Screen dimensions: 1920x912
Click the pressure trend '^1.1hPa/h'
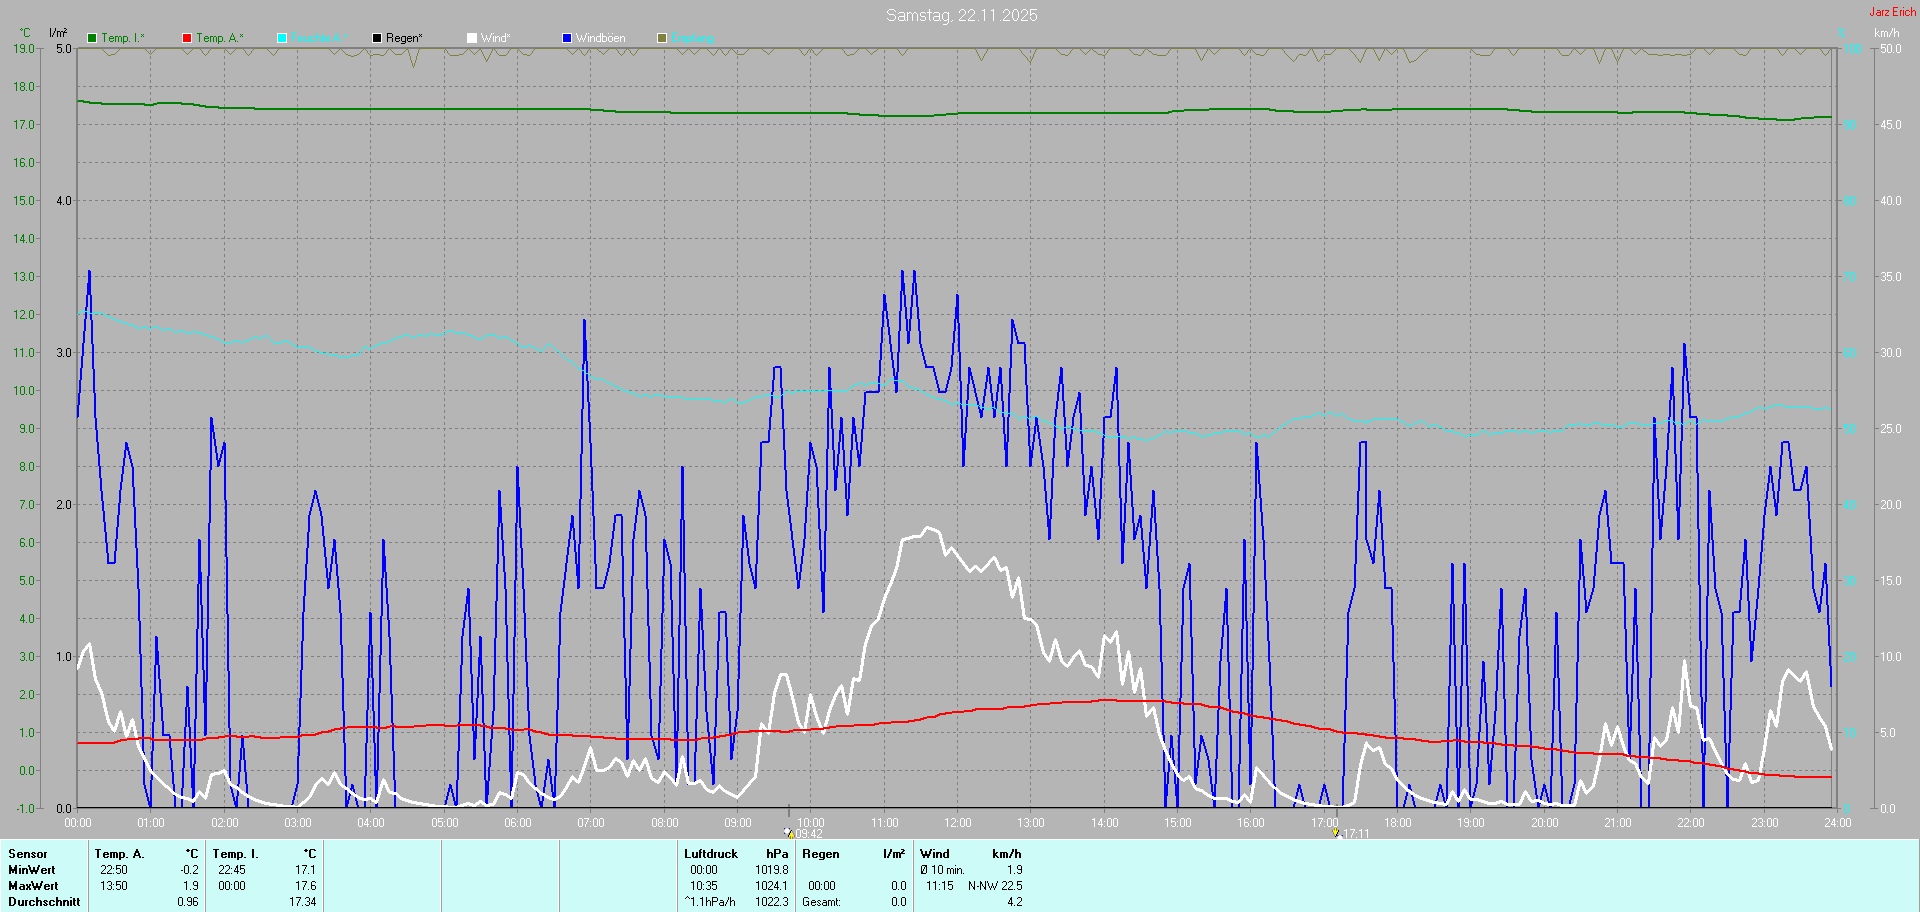pos(710,902)
